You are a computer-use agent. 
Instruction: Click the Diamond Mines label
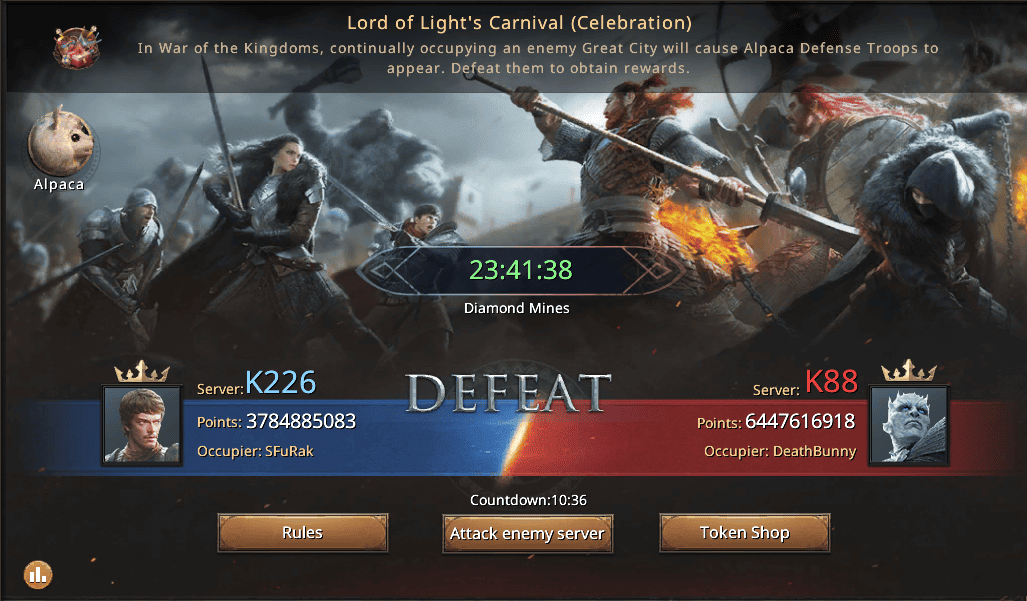coord(517,308)
